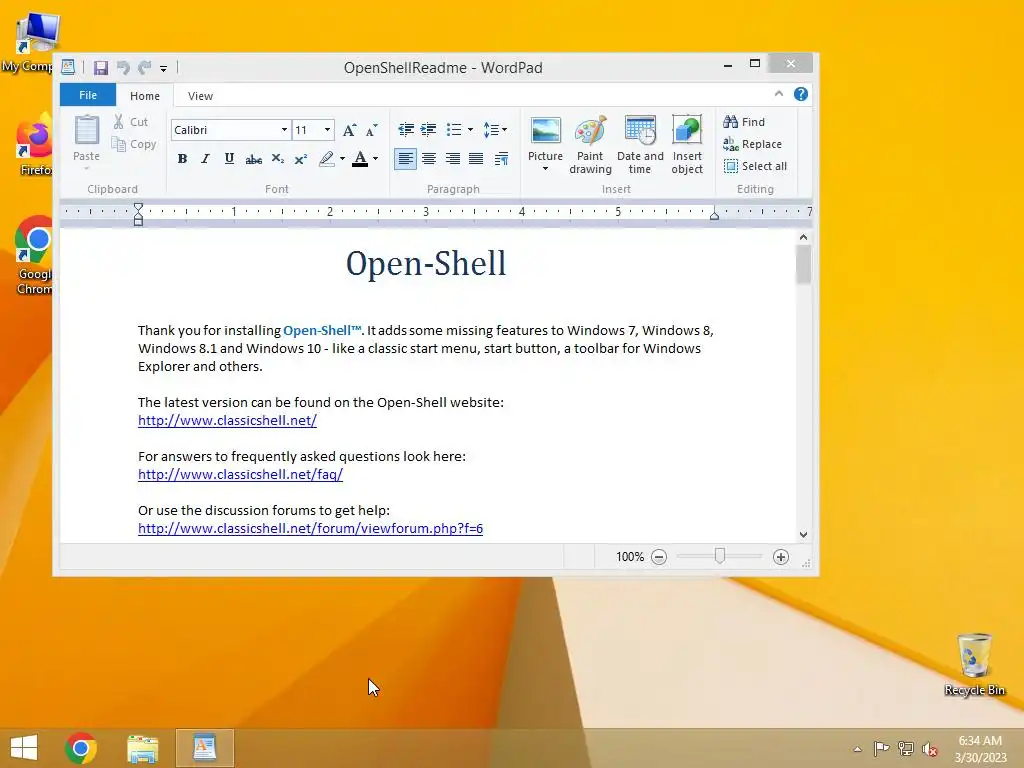The height and width of the screenshot is (768, 1024).
Task: Open the list style dropdown arrow
Action: point(470,129)
